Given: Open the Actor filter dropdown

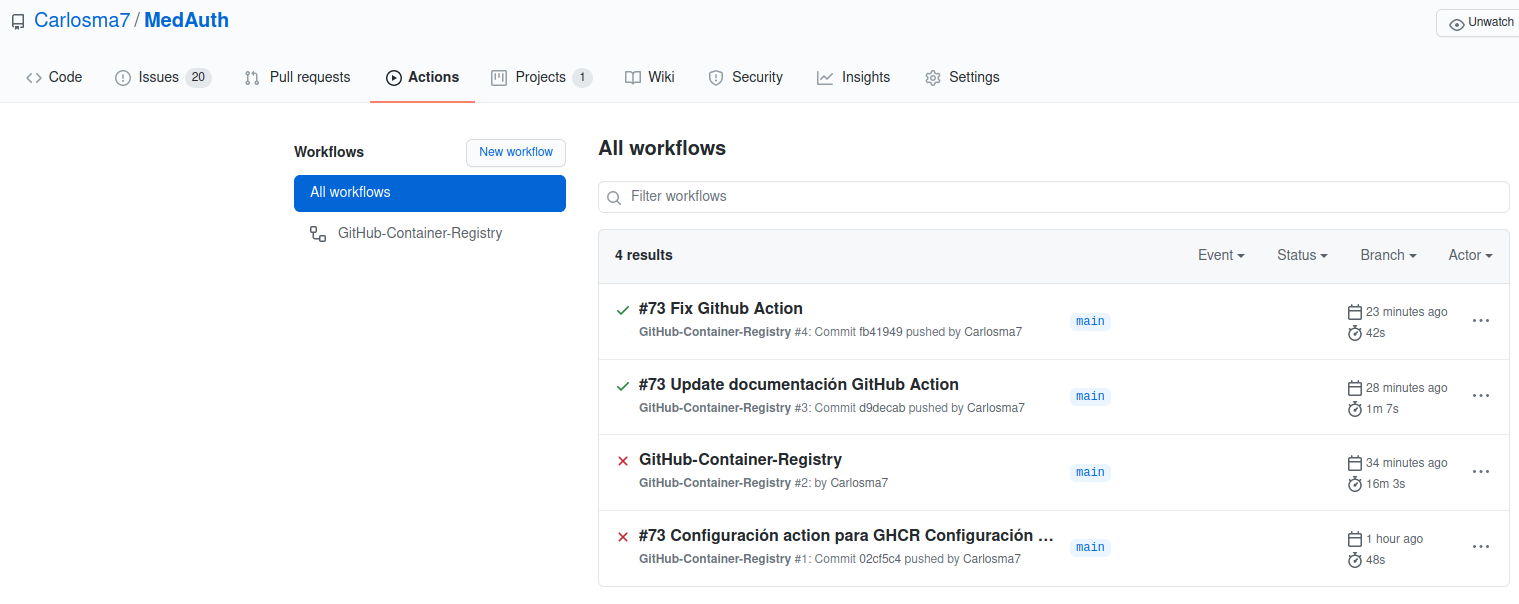Looking at the screenshot, I should (1470, 255).
